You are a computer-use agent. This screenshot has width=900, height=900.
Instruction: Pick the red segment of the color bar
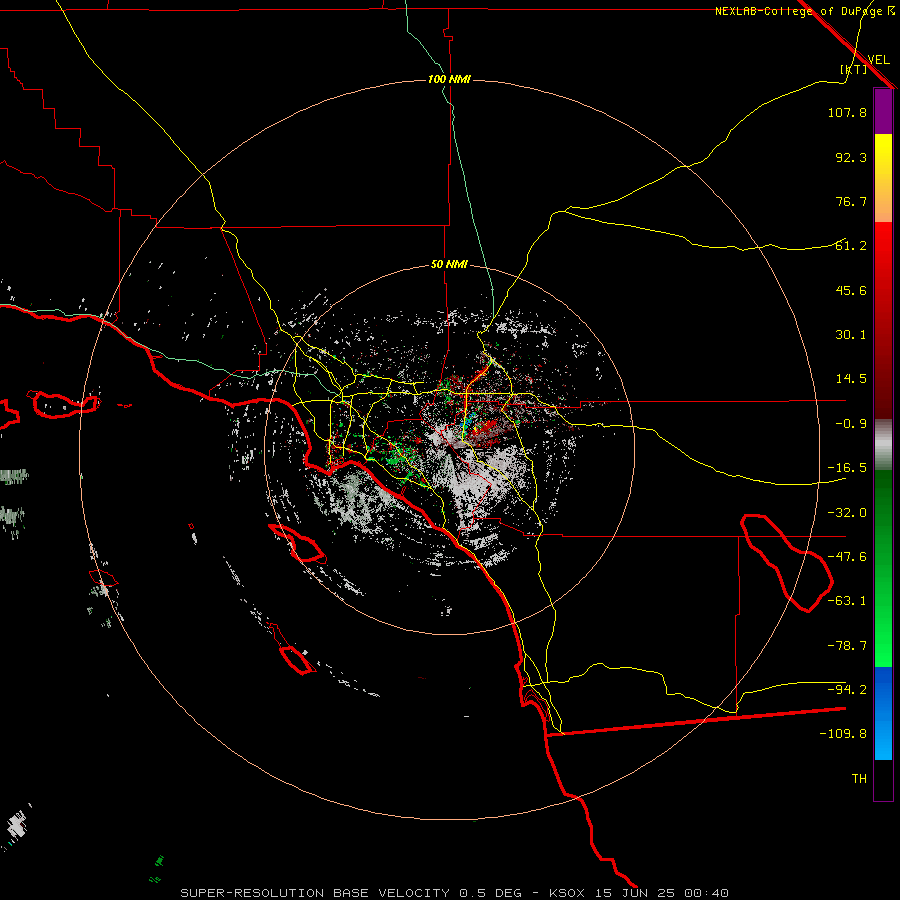tap(883, 320)
